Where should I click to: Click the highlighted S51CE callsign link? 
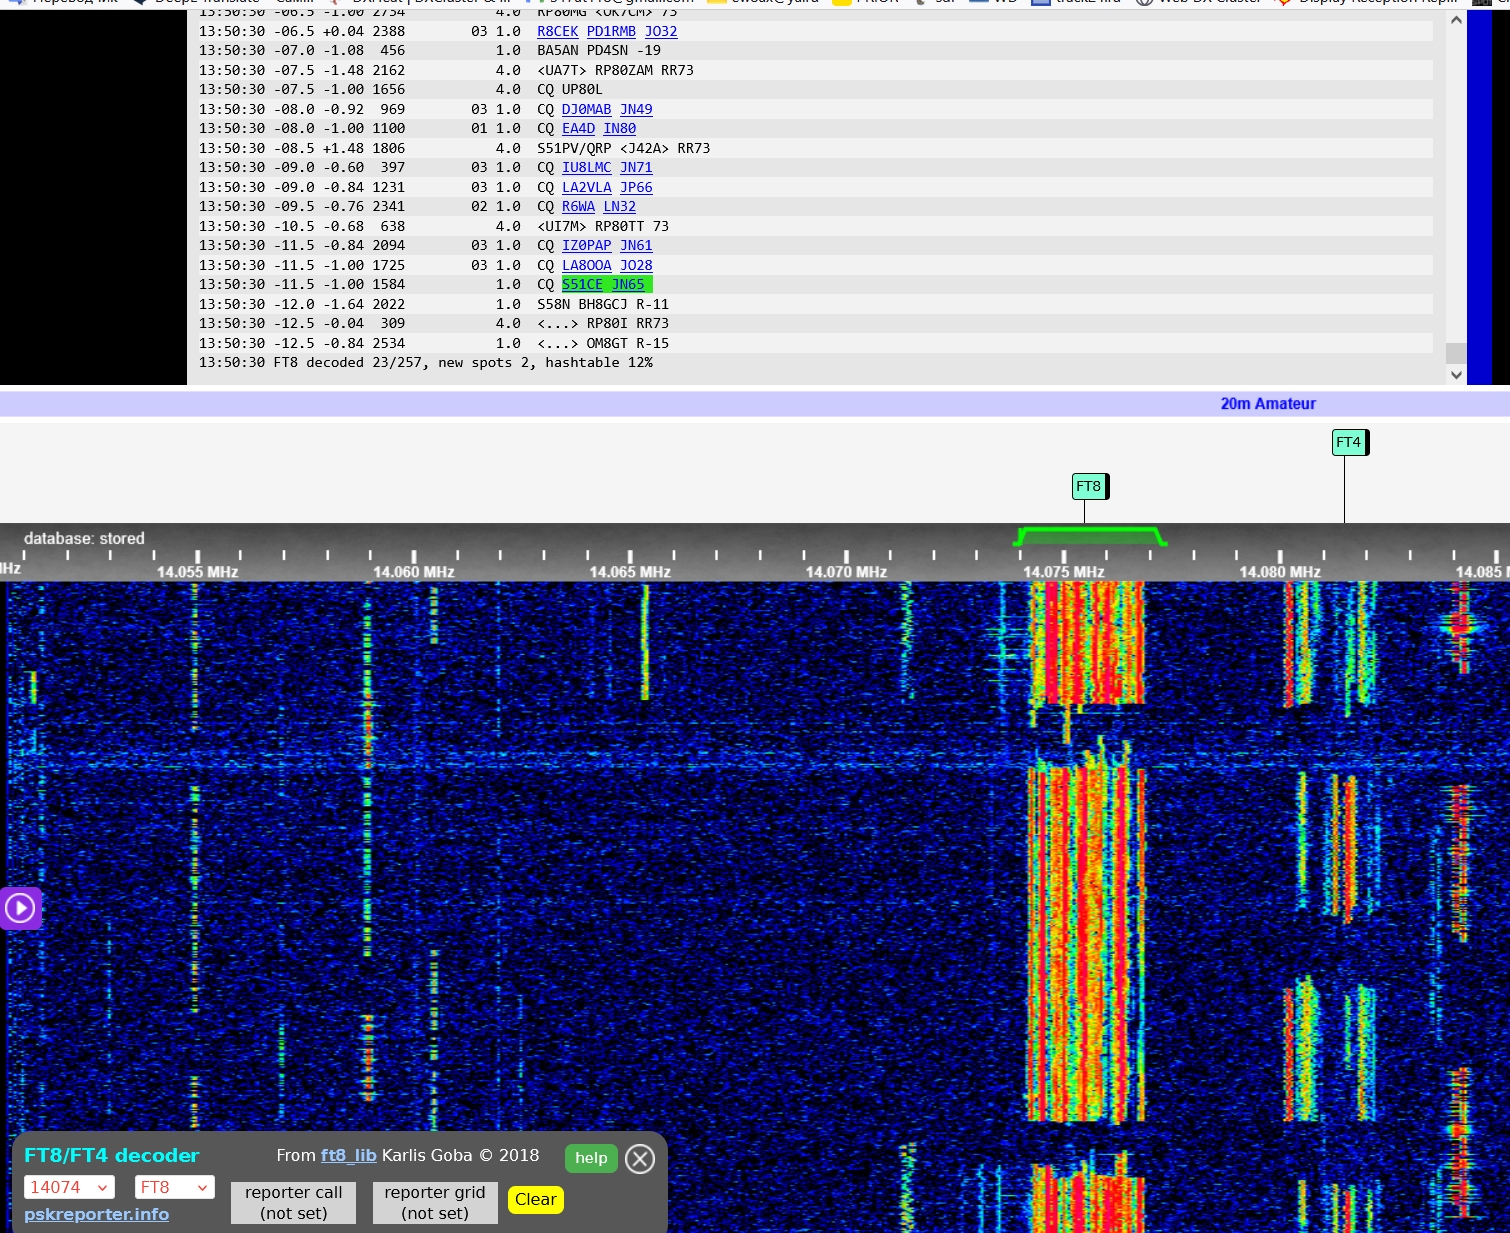(582, 284)
